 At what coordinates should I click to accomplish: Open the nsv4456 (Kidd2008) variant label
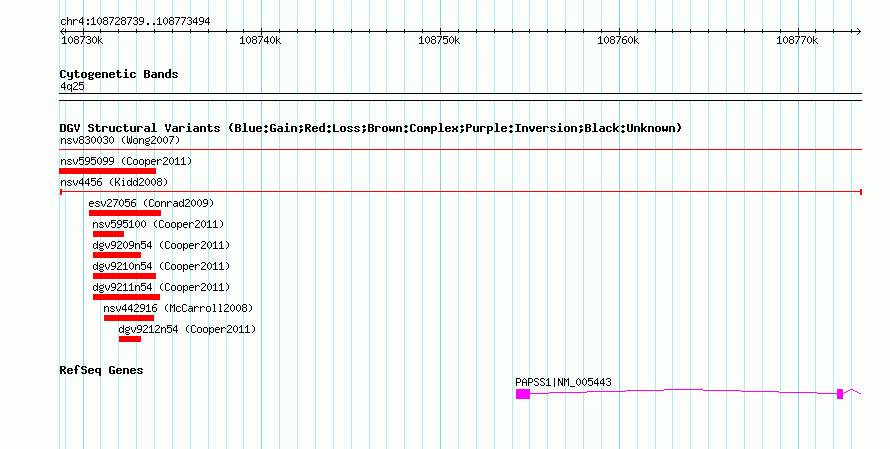(114, 182)
